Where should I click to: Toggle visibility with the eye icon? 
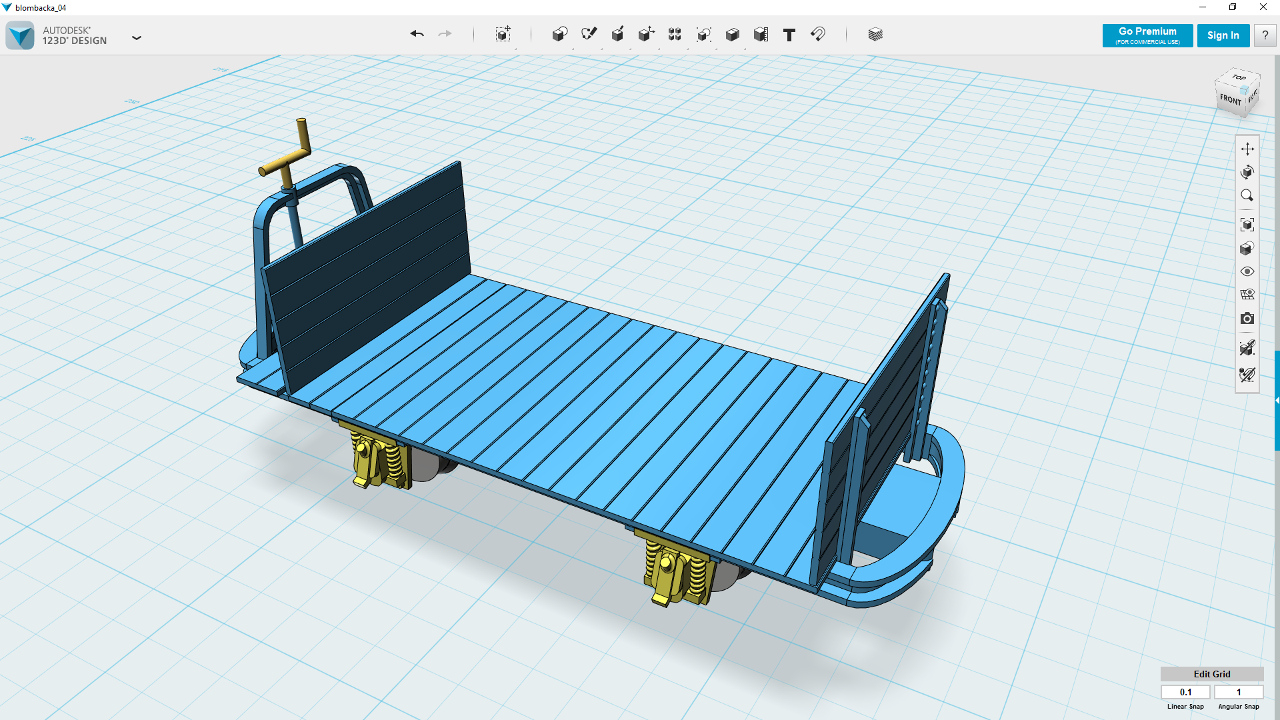(1247, 272)
